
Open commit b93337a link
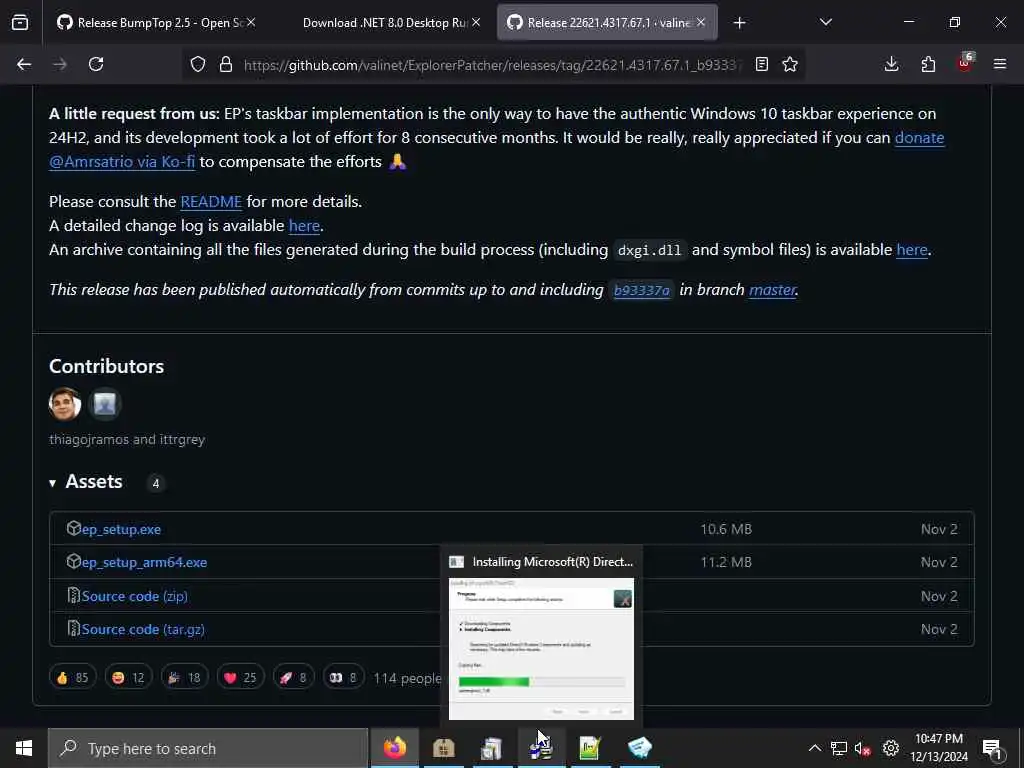pos(642,290)
